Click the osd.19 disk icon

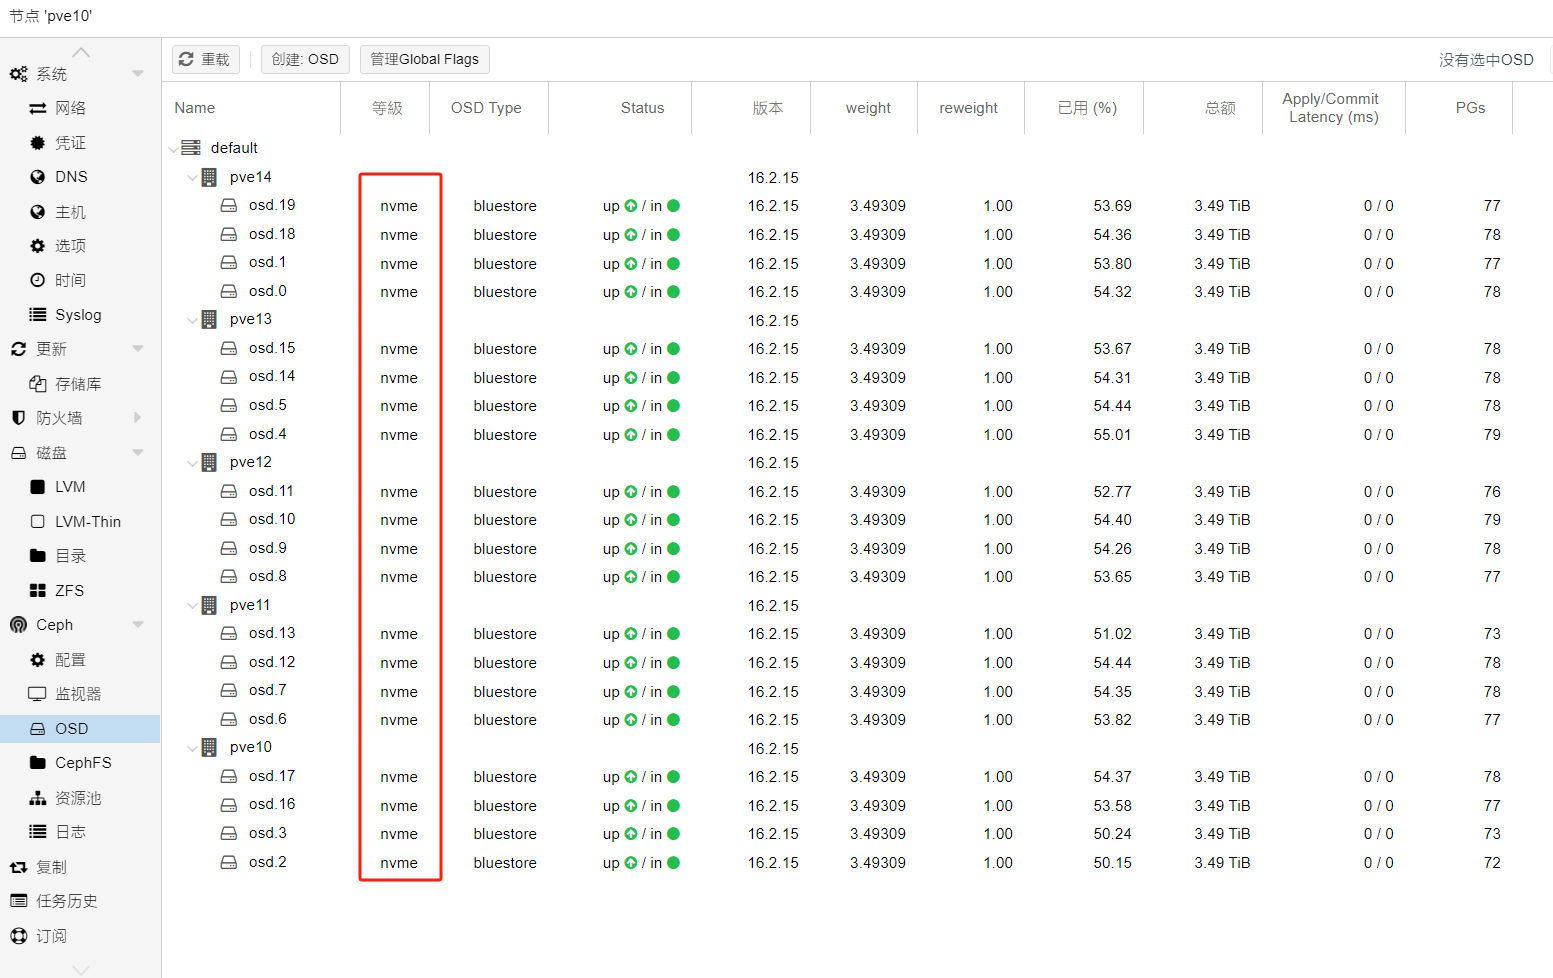pyautogui.click(x=229, y=205)
